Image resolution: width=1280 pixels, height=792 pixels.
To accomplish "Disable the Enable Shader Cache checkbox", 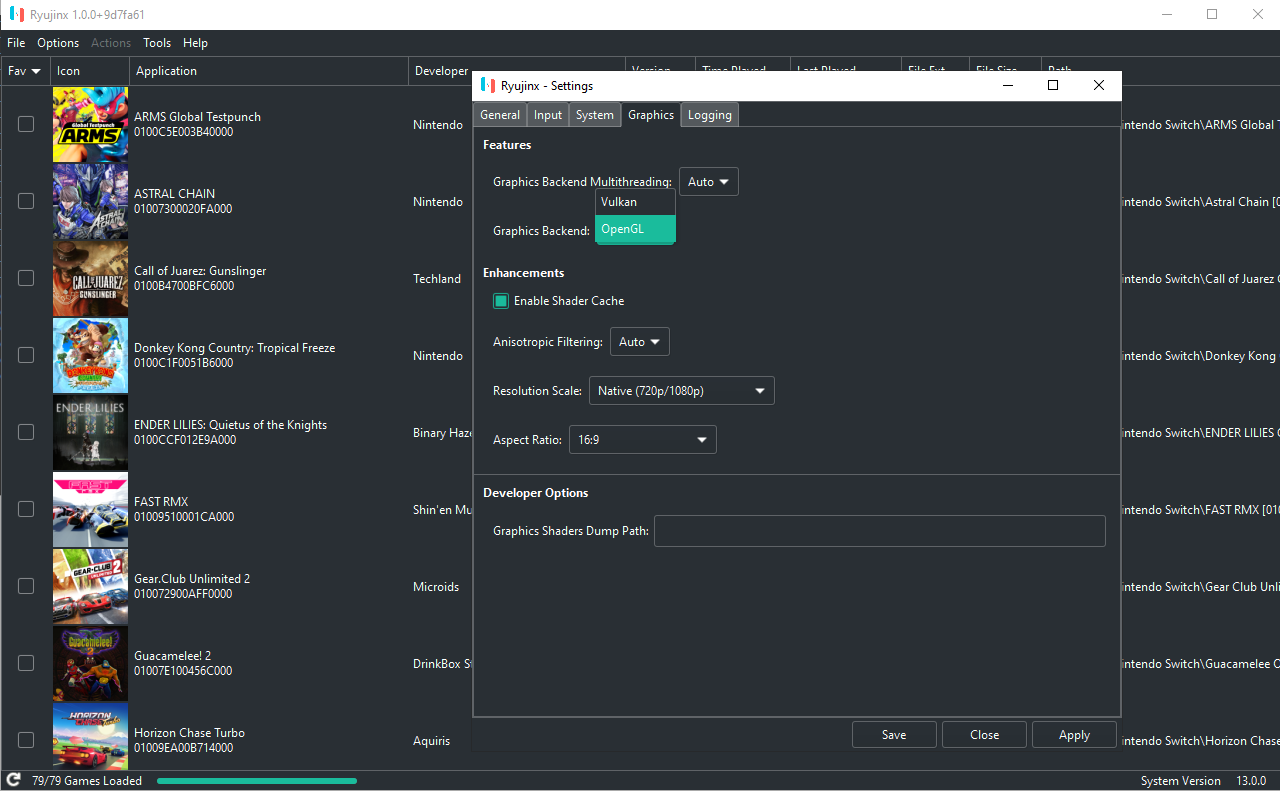I will pos(501,301).
